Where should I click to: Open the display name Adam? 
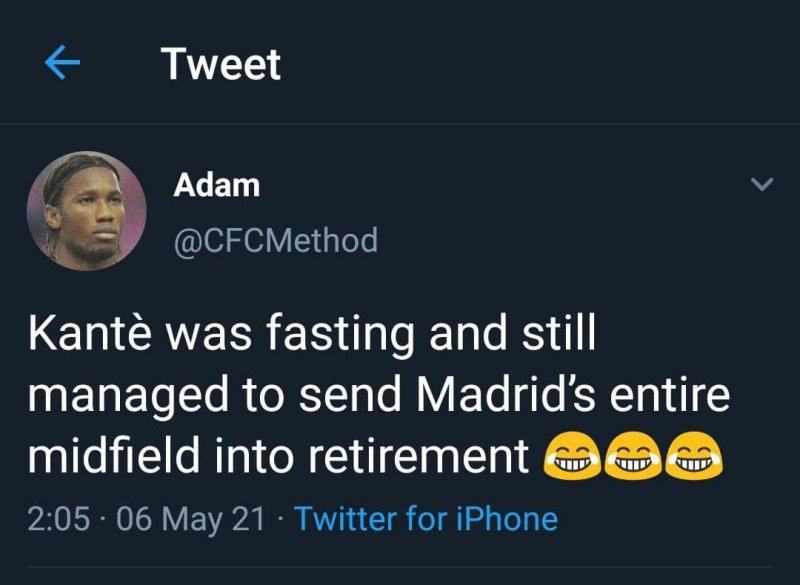(216, 185)
